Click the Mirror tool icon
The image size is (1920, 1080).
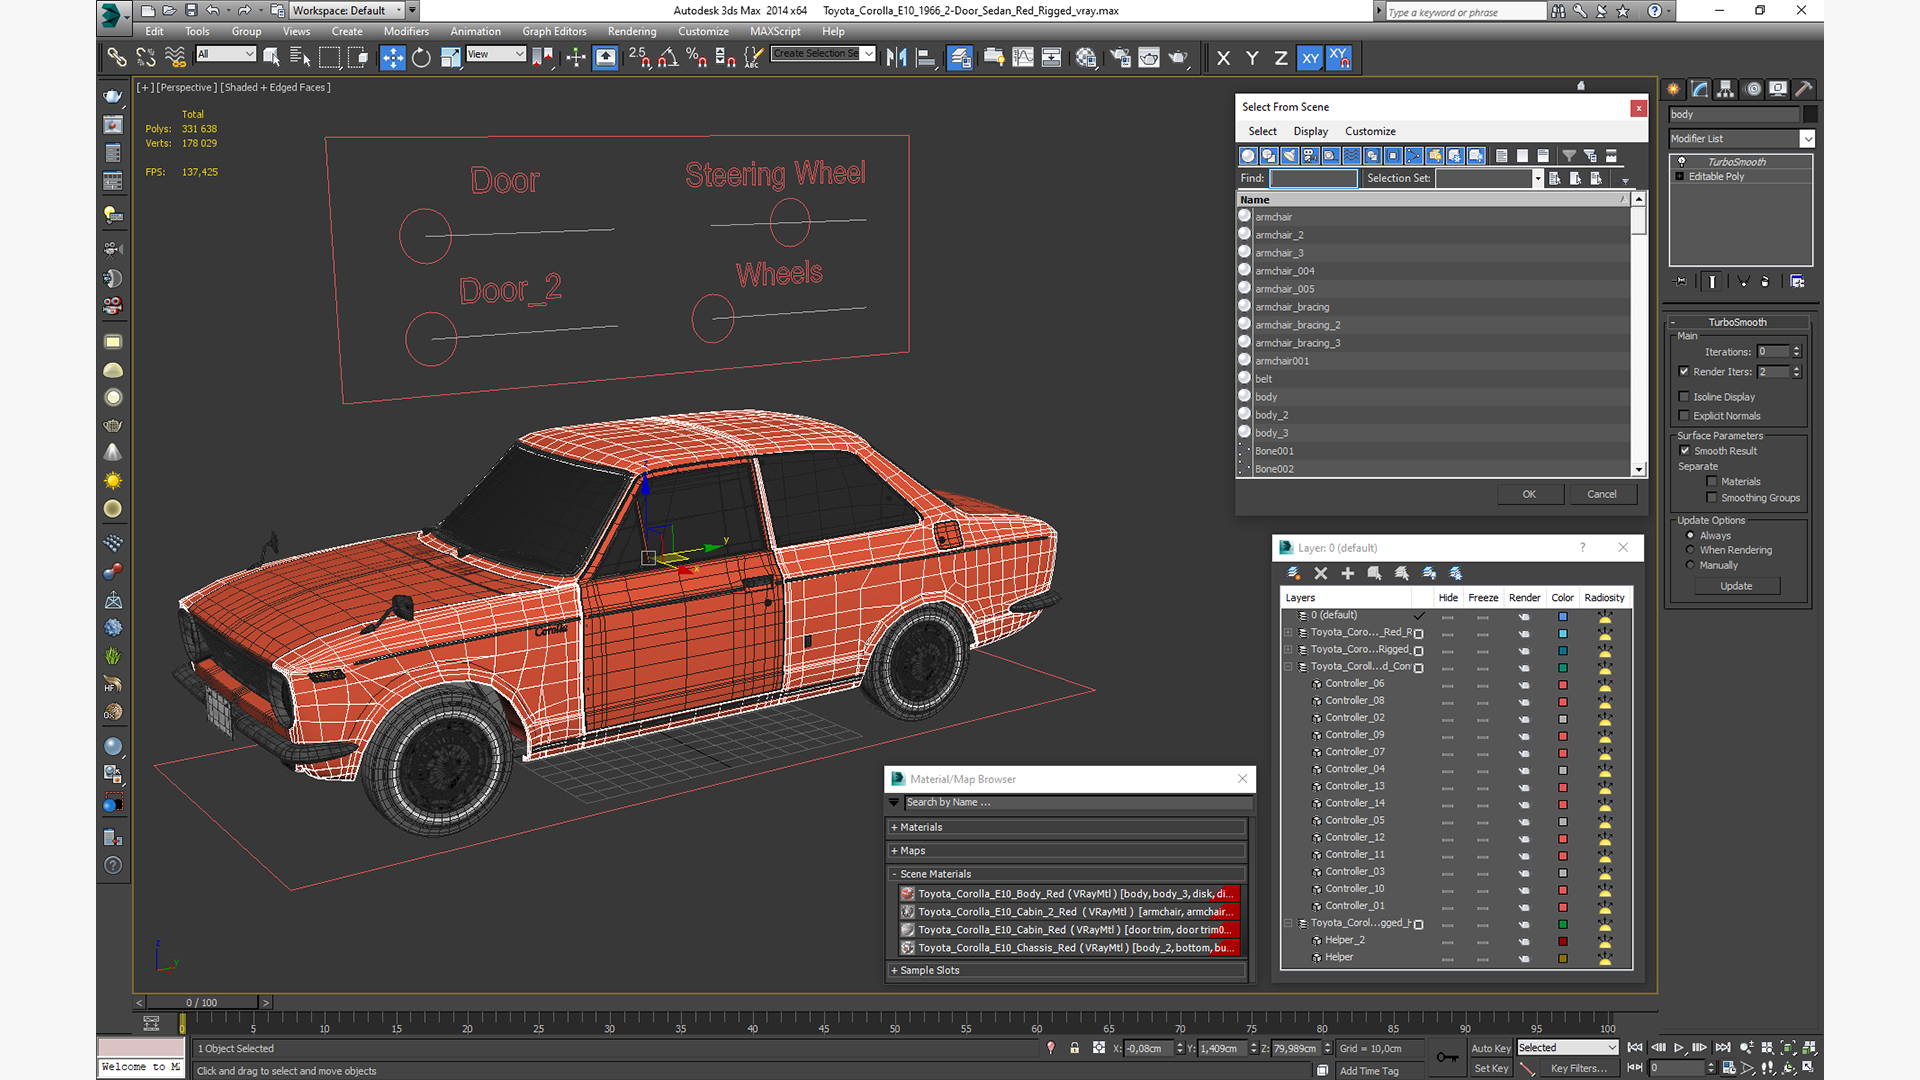897,57
